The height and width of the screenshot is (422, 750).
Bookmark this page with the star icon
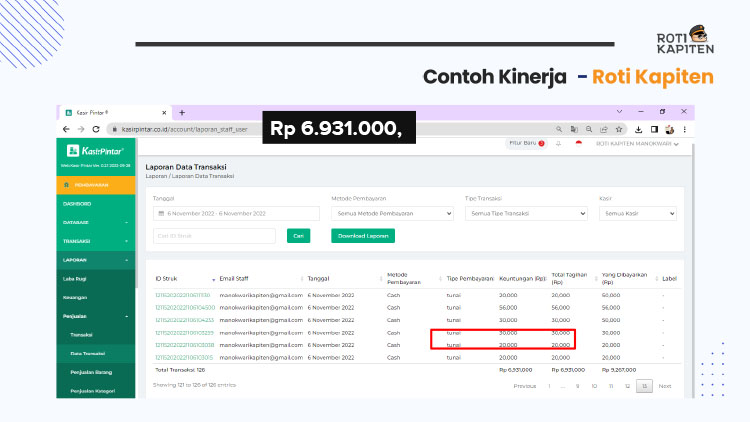click(619, 129)
